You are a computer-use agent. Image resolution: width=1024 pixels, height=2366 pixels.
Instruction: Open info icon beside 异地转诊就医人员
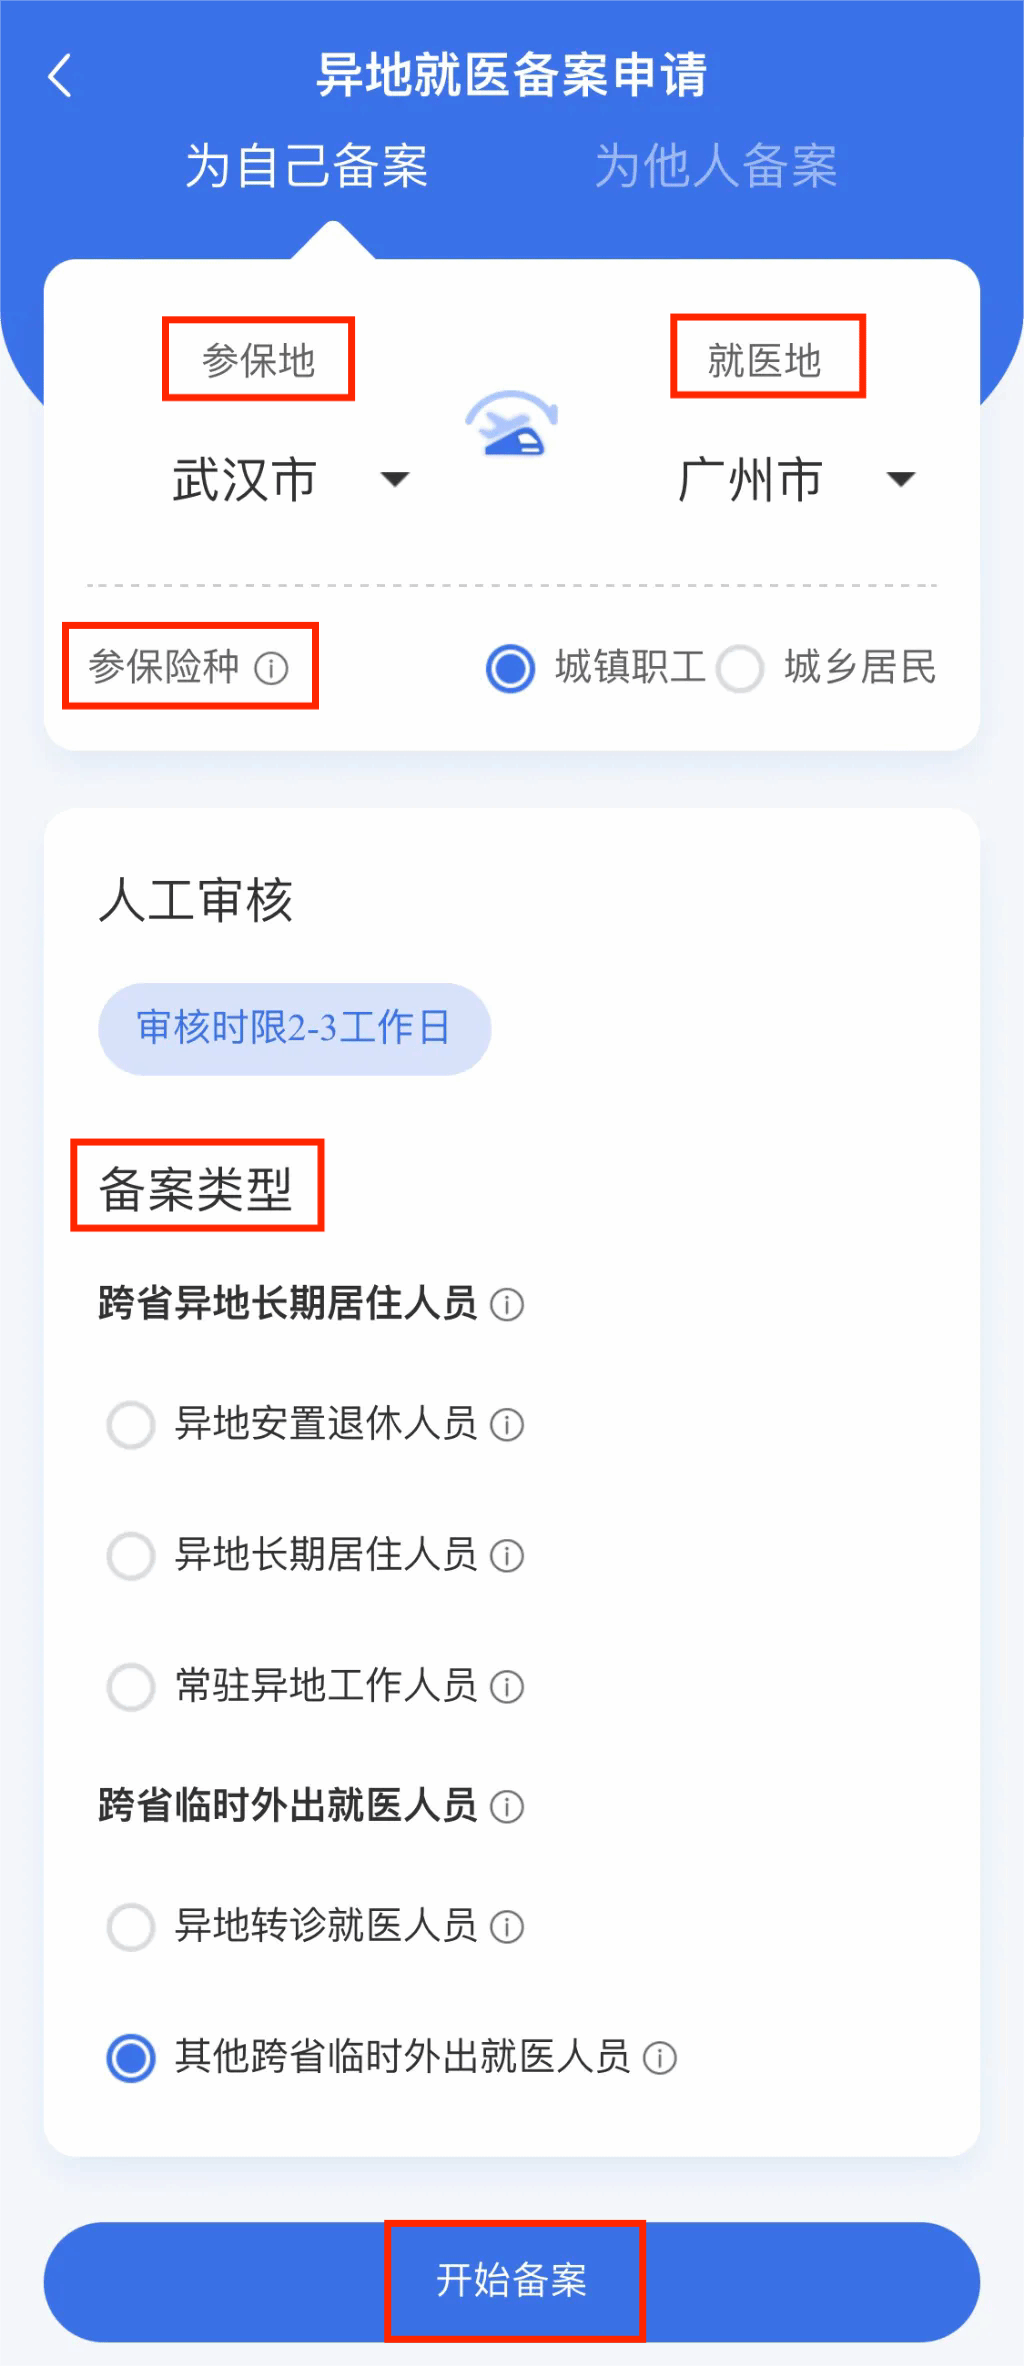(507, 1927)
